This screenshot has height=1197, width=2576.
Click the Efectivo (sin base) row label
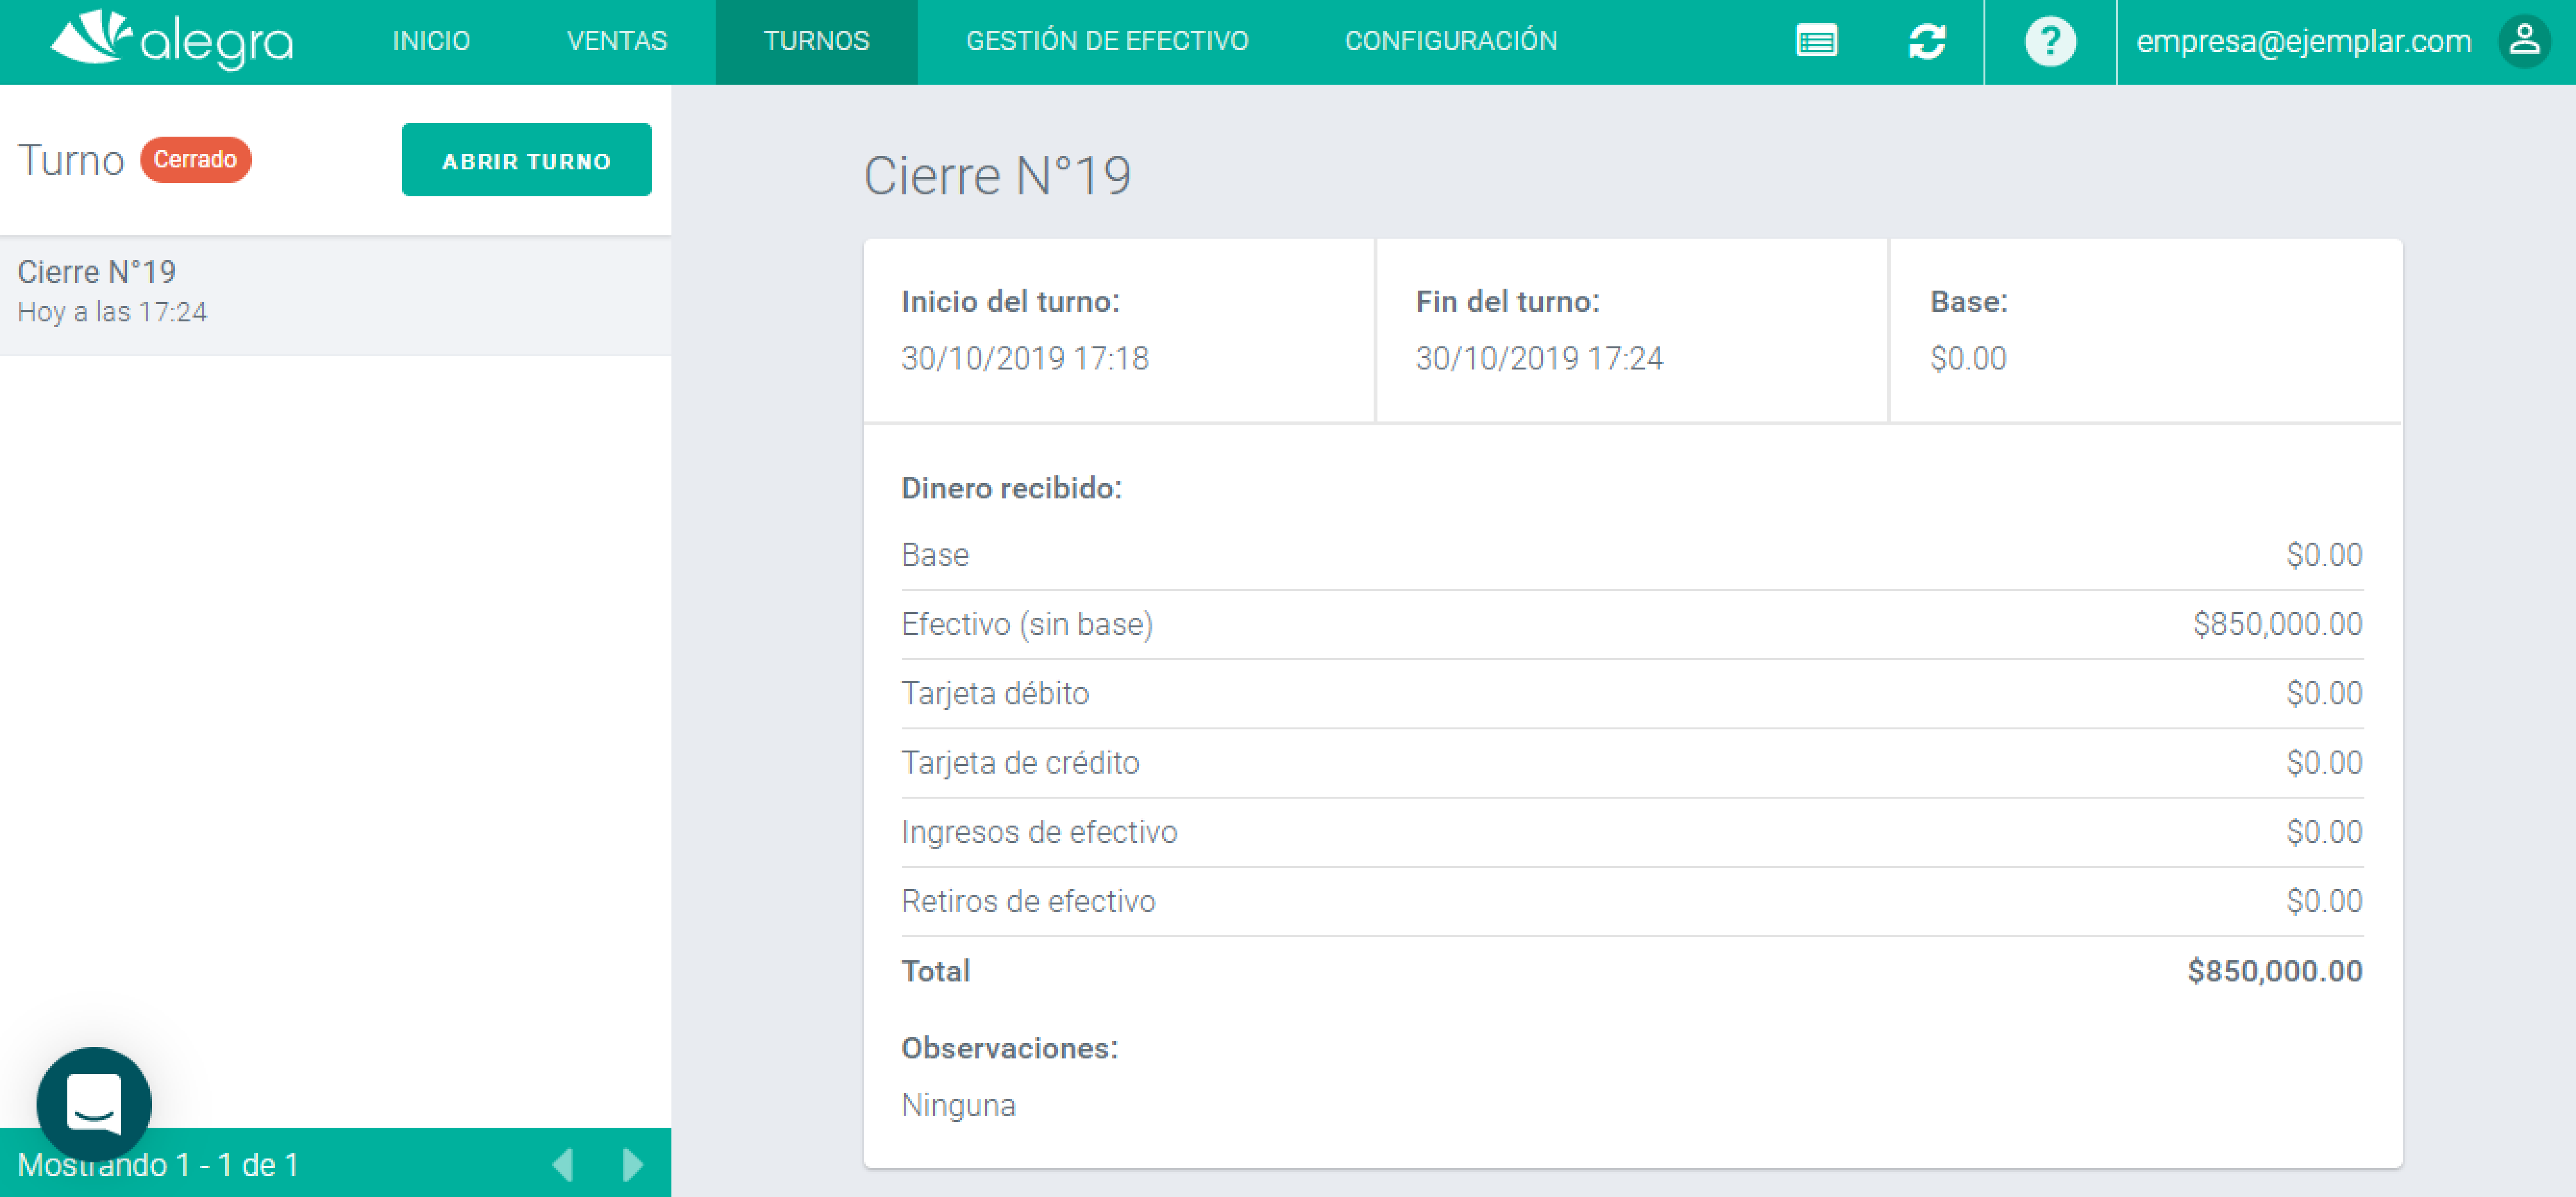pos(1027,624)
